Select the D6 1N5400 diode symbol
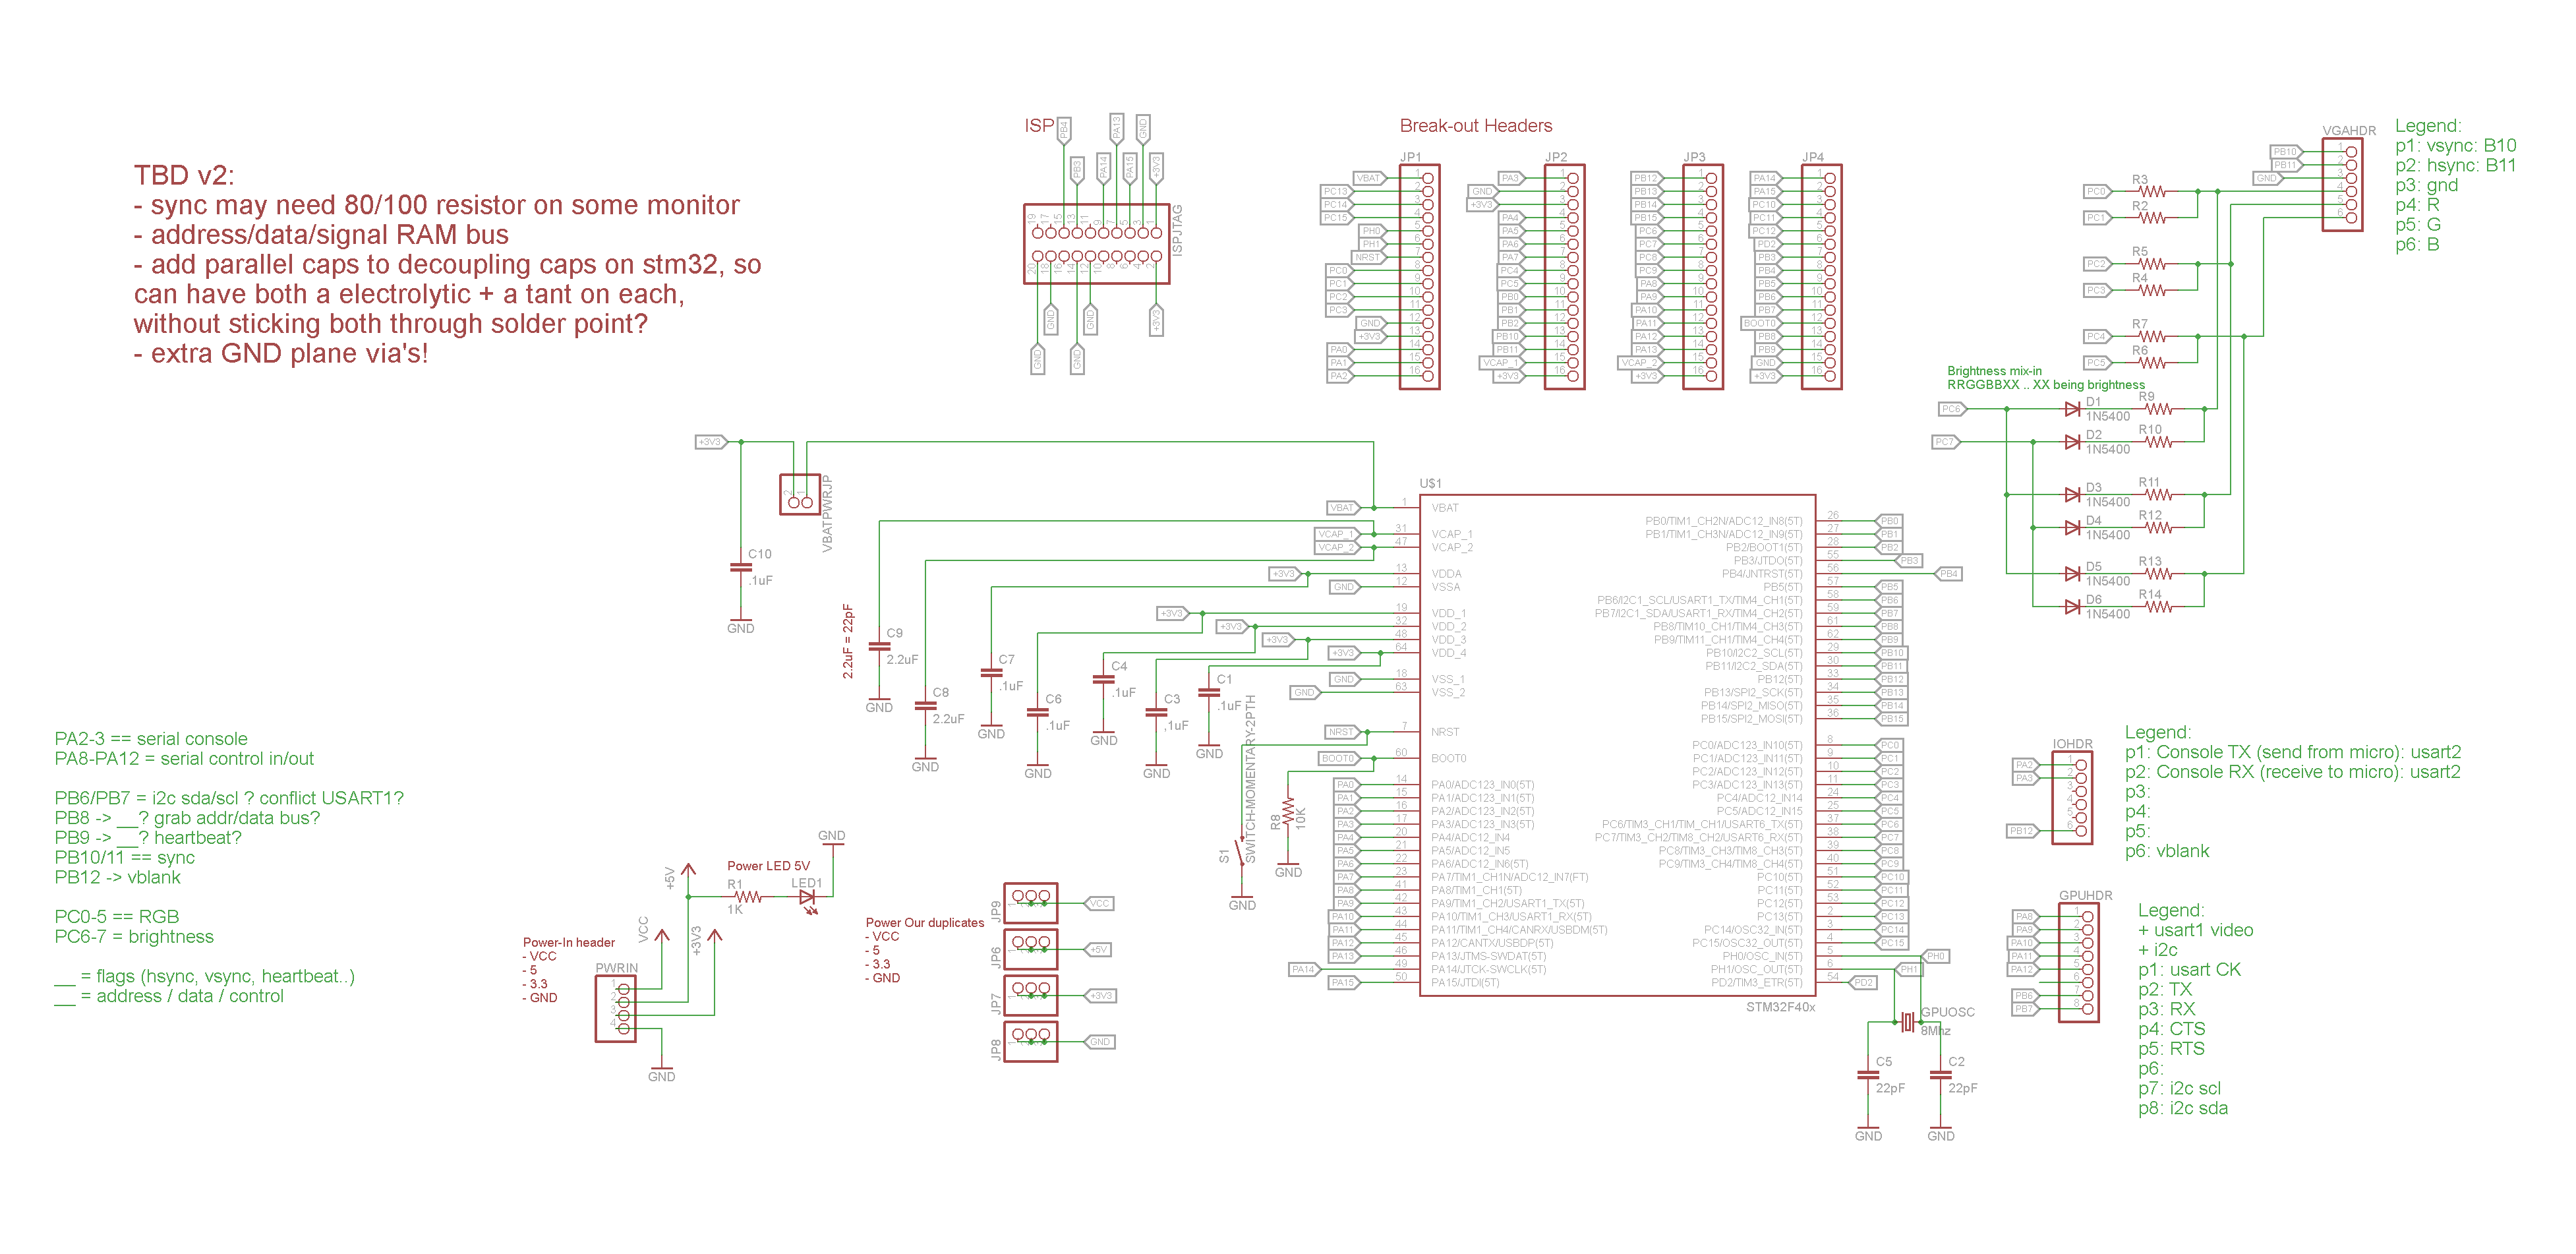This screenshot has width=2576, height=1254. tap(2072, 607)
